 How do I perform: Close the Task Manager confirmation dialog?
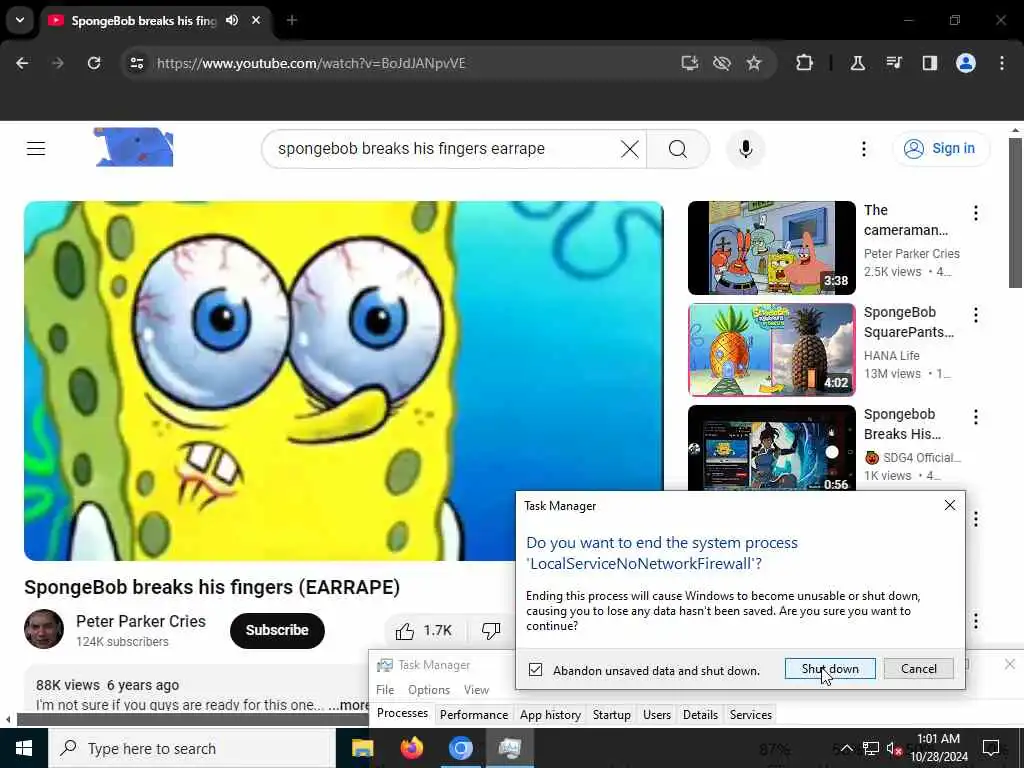pos(950,505)
